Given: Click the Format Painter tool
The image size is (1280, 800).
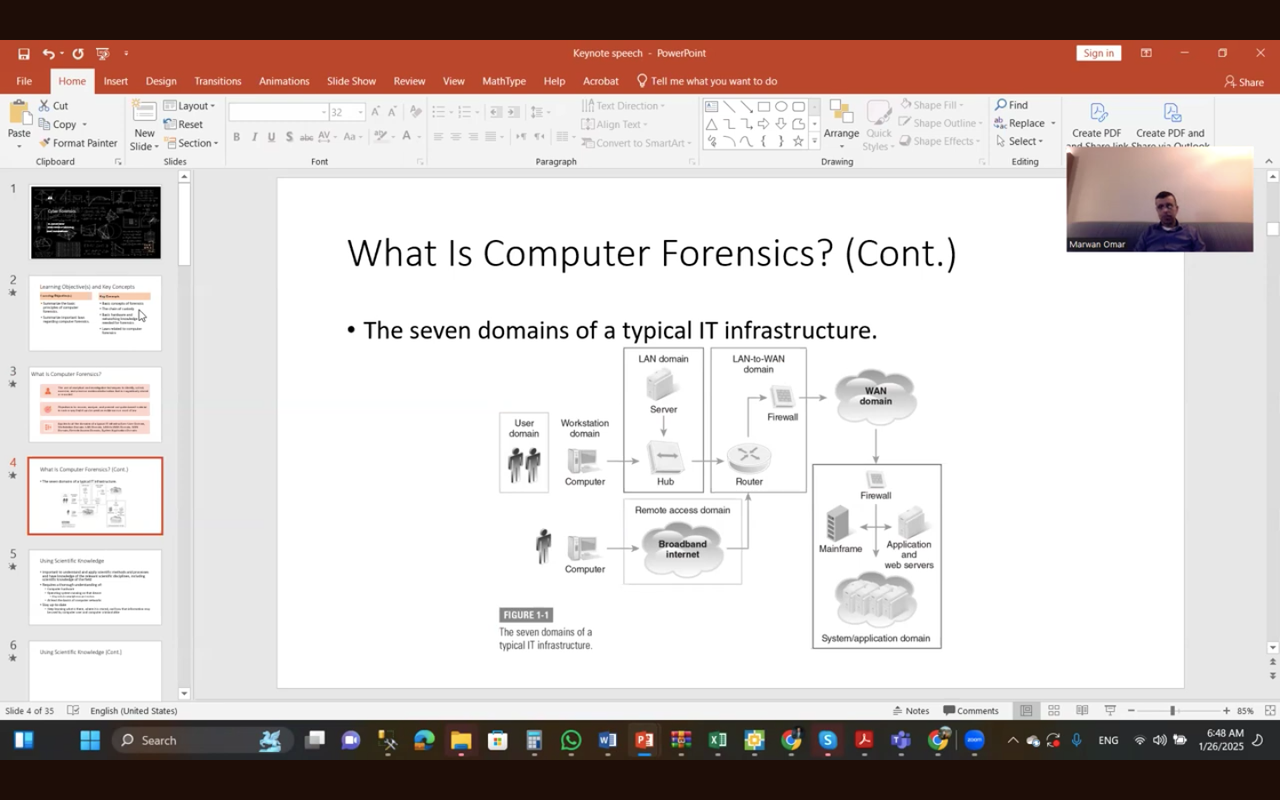Looking at the screenshot, I should [x=77, y=143].
